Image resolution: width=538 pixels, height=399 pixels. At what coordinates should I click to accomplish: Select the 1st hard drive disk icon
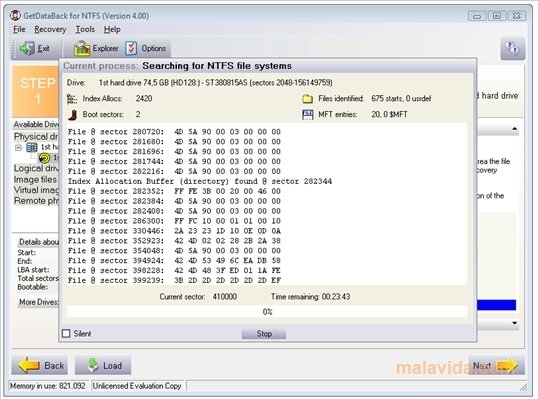[x=32, y=148]
